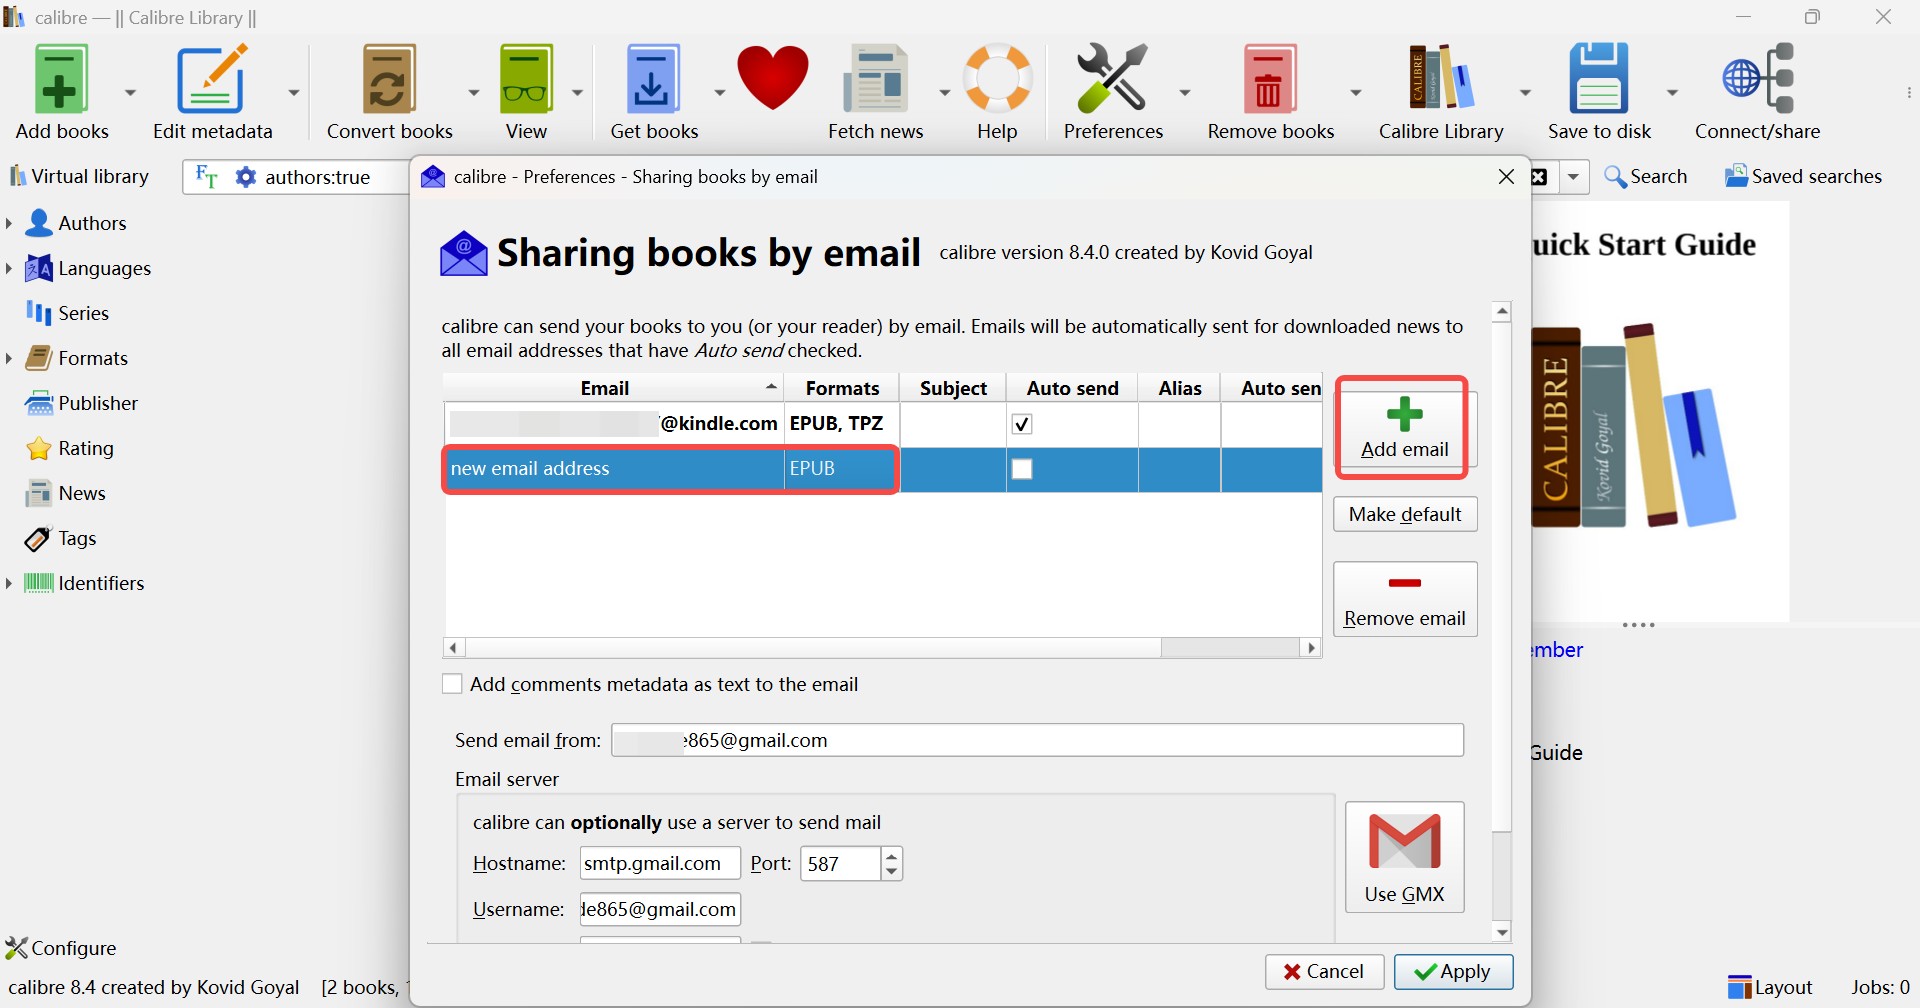1920x1008 pixels.
Task: Expand the Languages tree node
Action: (10, 268)
